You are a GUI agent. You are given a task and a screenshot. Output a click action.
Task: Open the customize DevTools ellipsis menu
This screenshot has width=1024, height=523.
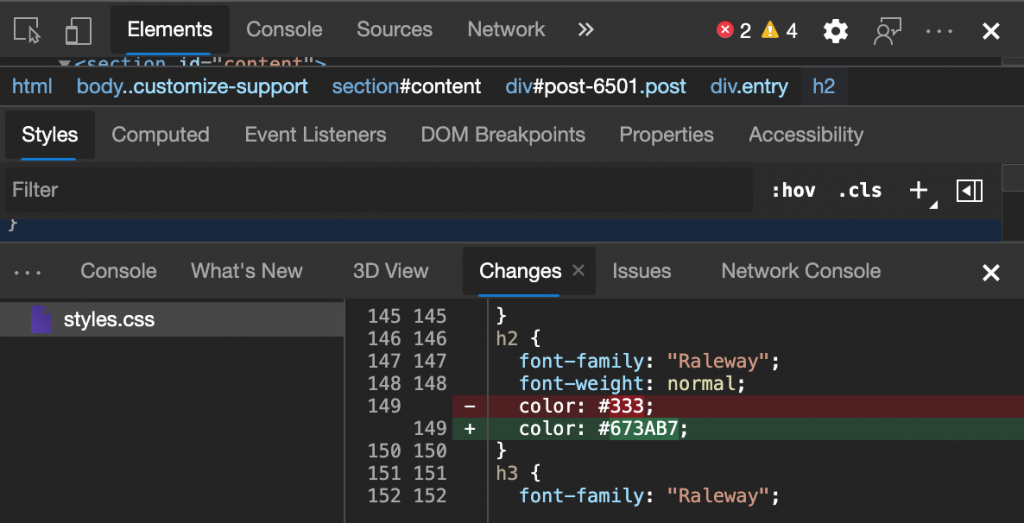pos(940,31)
